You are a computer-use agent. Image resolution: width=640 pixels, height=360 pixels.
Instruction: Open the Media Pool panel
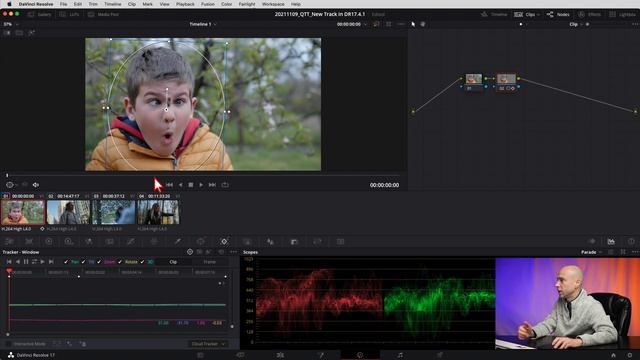[103, 14]
